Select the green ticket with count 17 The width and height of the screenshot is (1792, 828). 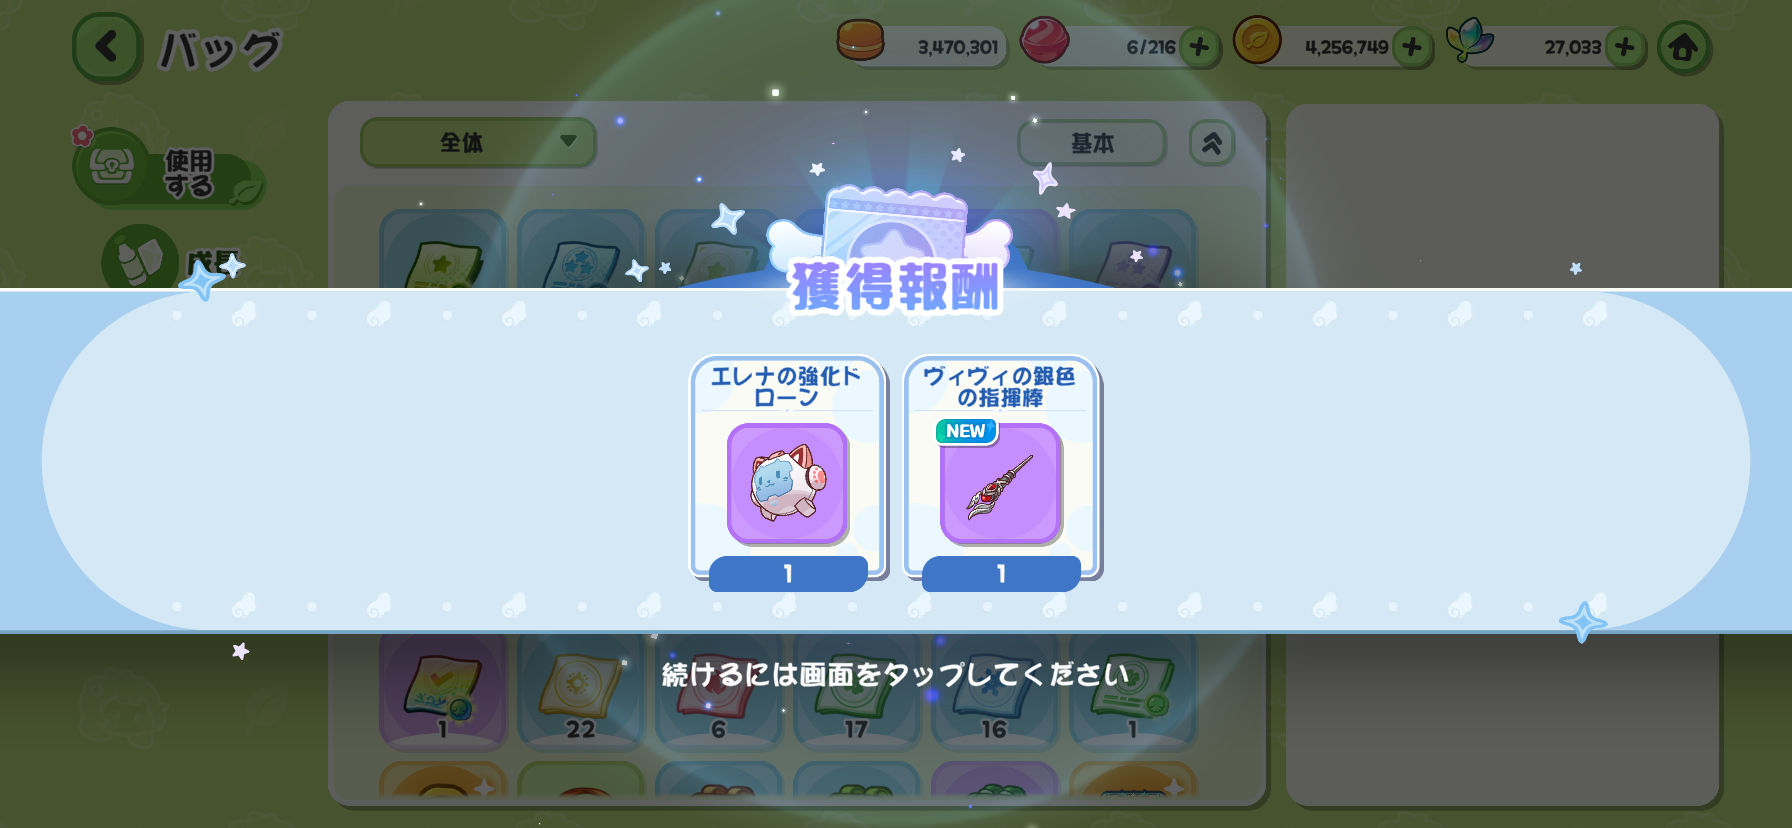(856, 692)
